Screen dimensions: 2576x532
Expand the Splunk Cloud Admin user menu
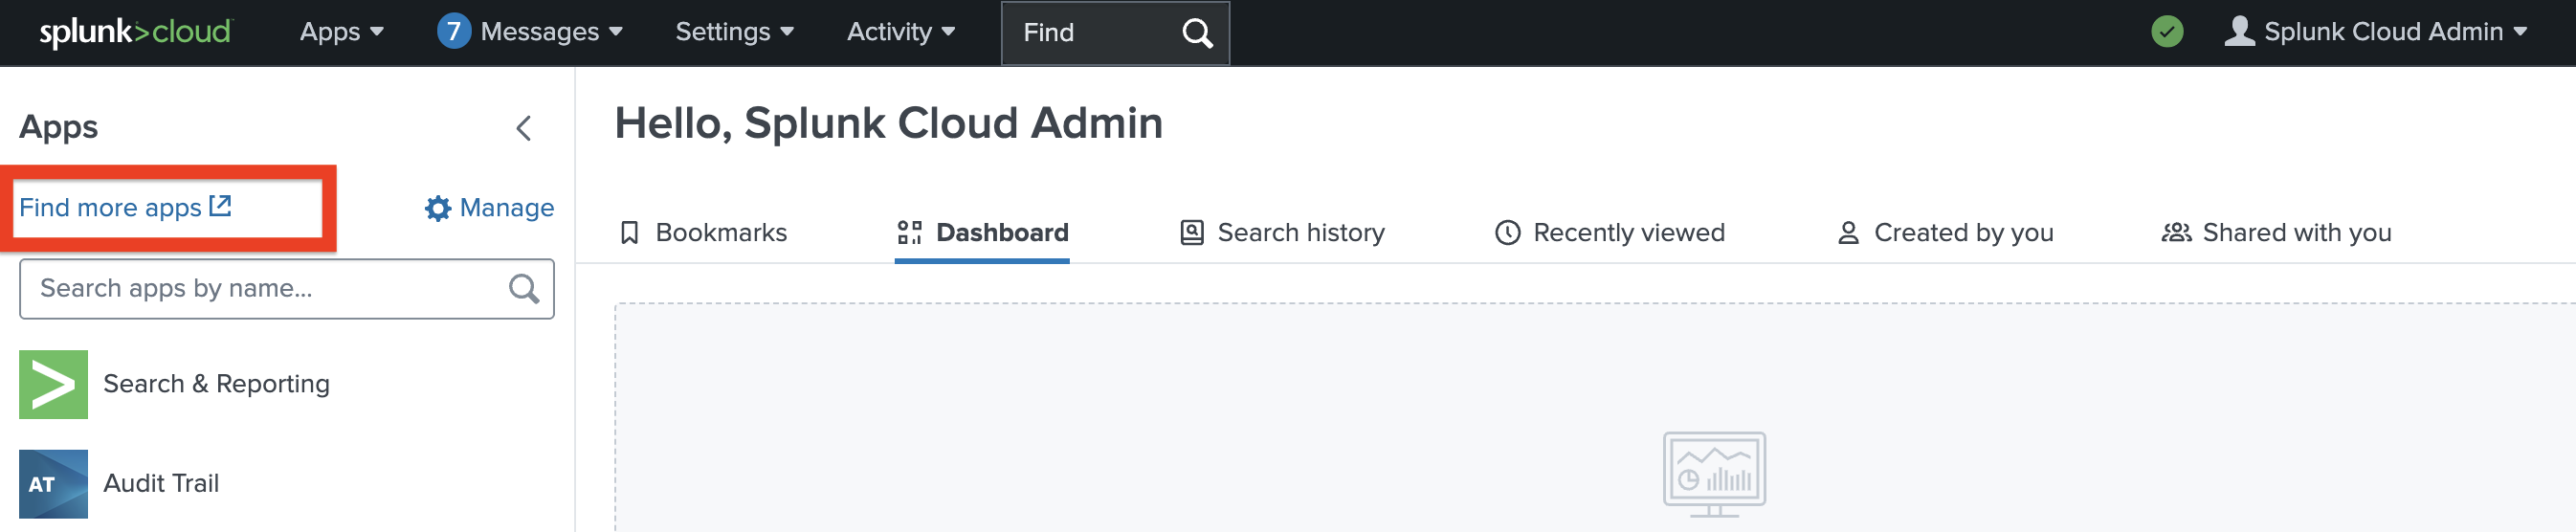(x=2374, y=32)
